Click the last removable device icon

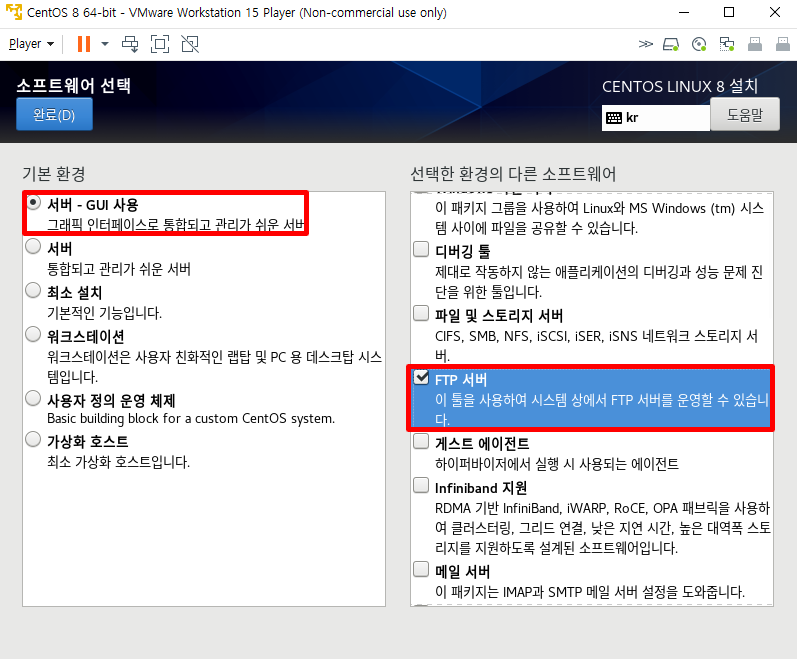pyautogui.click(x=783, y=44)
